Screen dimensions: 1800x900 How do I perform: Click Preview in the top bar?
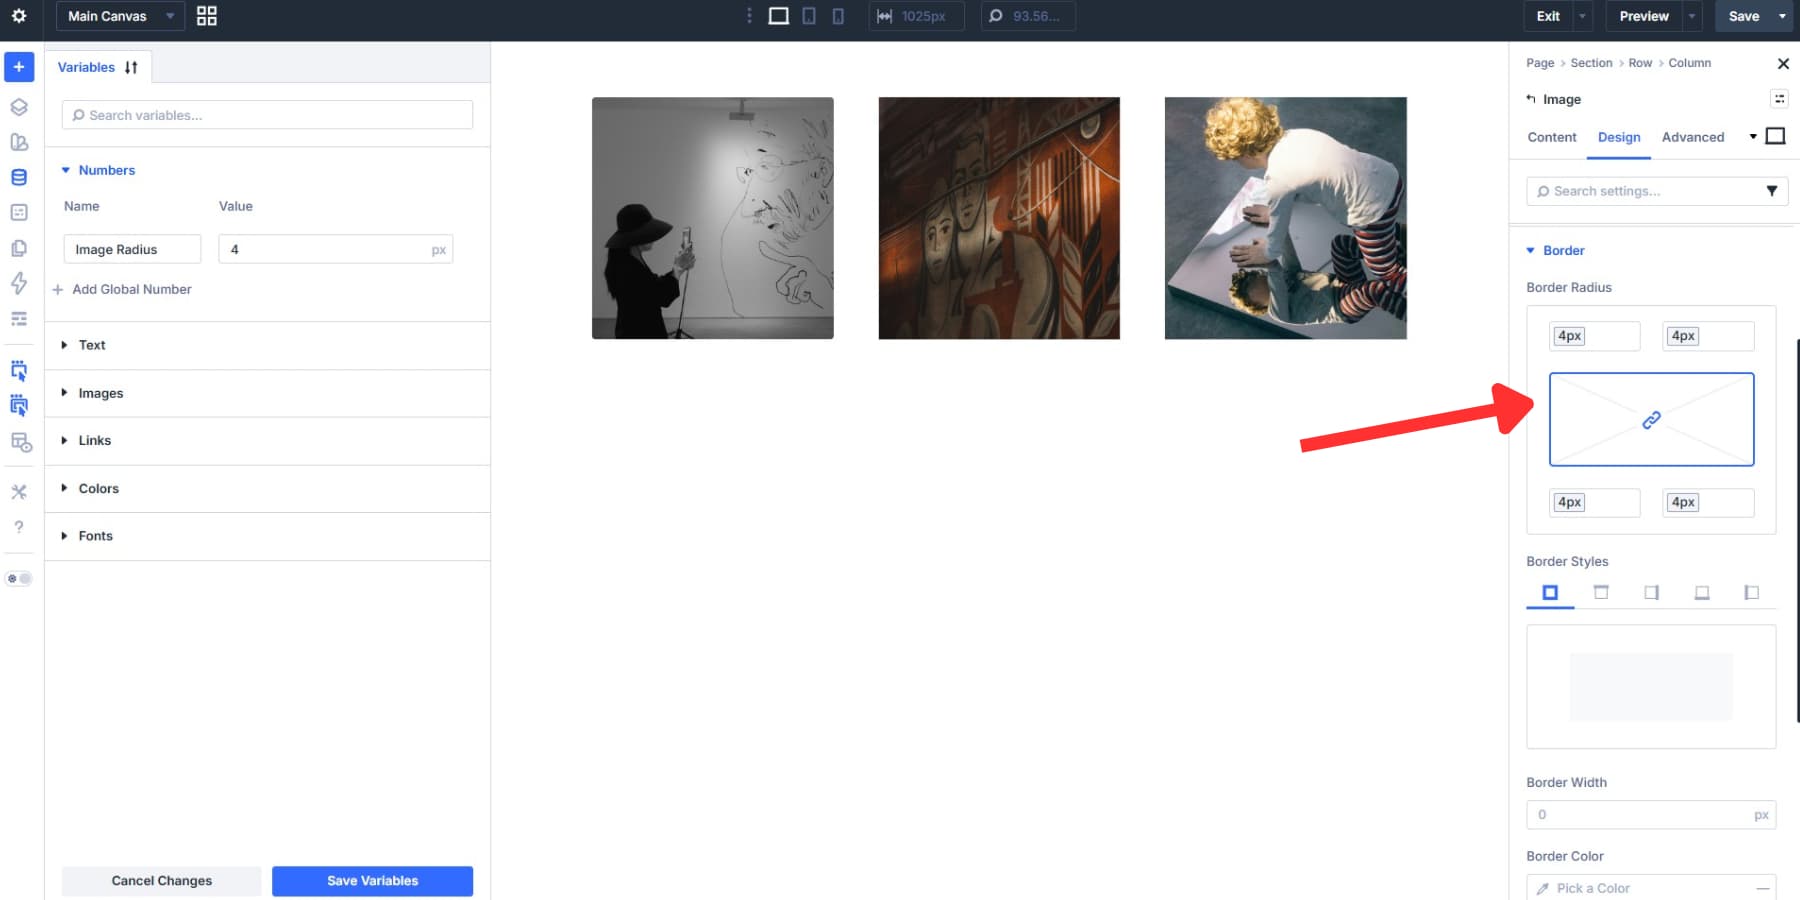coord(1642,16)
